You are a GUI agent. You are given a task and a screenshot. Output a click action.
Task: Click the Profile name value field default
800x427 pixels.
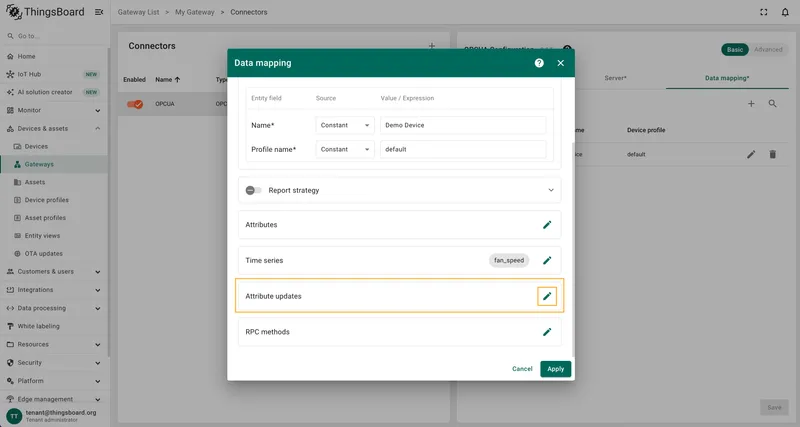tap(463, 149)
